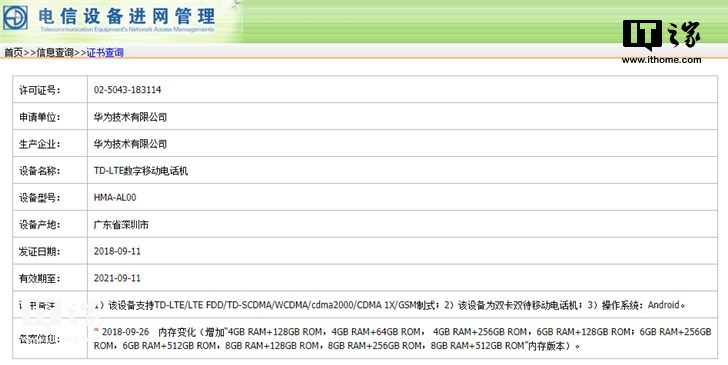Click the 广东省深圳市 origin value

click(x=121, y=225)
